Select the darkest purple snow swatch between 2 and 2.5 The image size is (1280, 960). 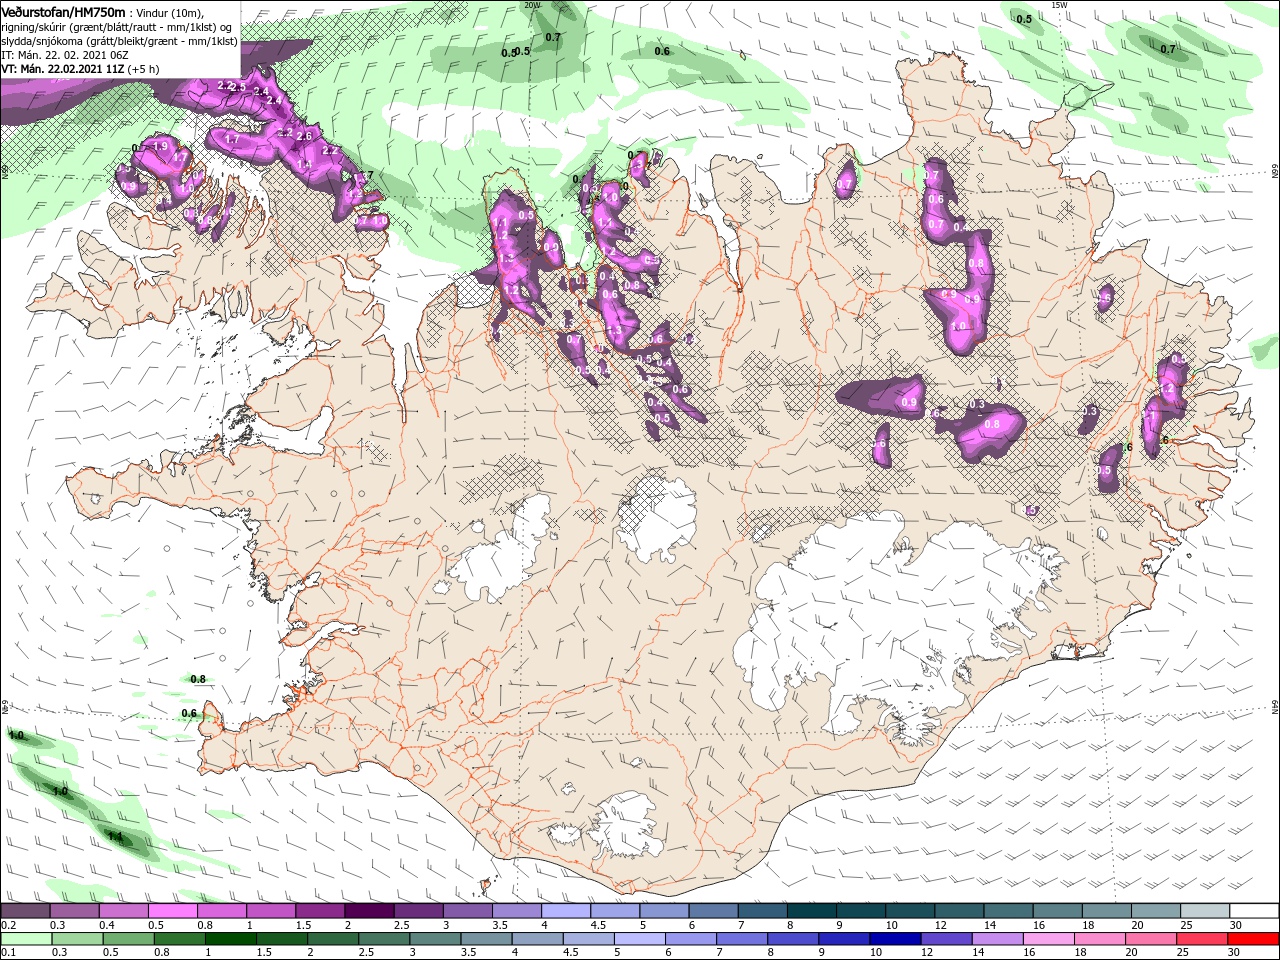pos(369,911)
